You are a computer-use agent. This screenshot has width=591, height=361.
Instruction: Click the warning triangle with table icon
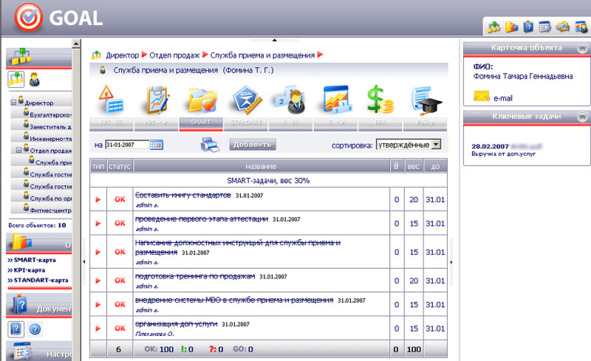tap(111, 99)
